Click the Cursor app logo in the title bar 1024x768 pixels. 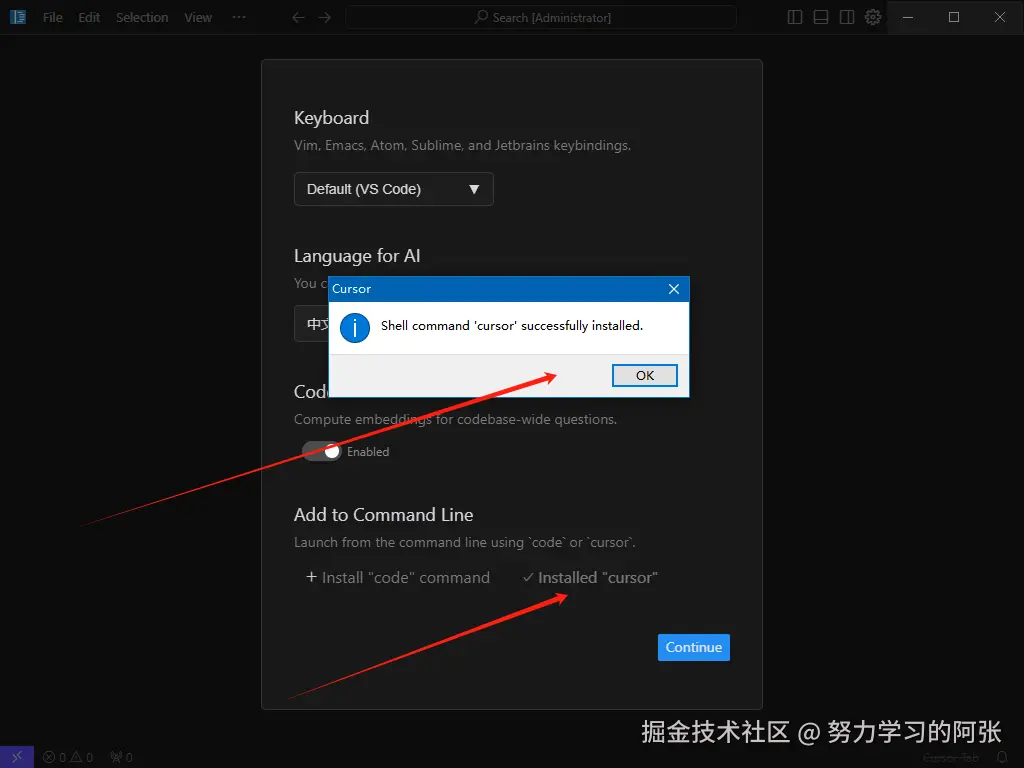coord(18,17)
